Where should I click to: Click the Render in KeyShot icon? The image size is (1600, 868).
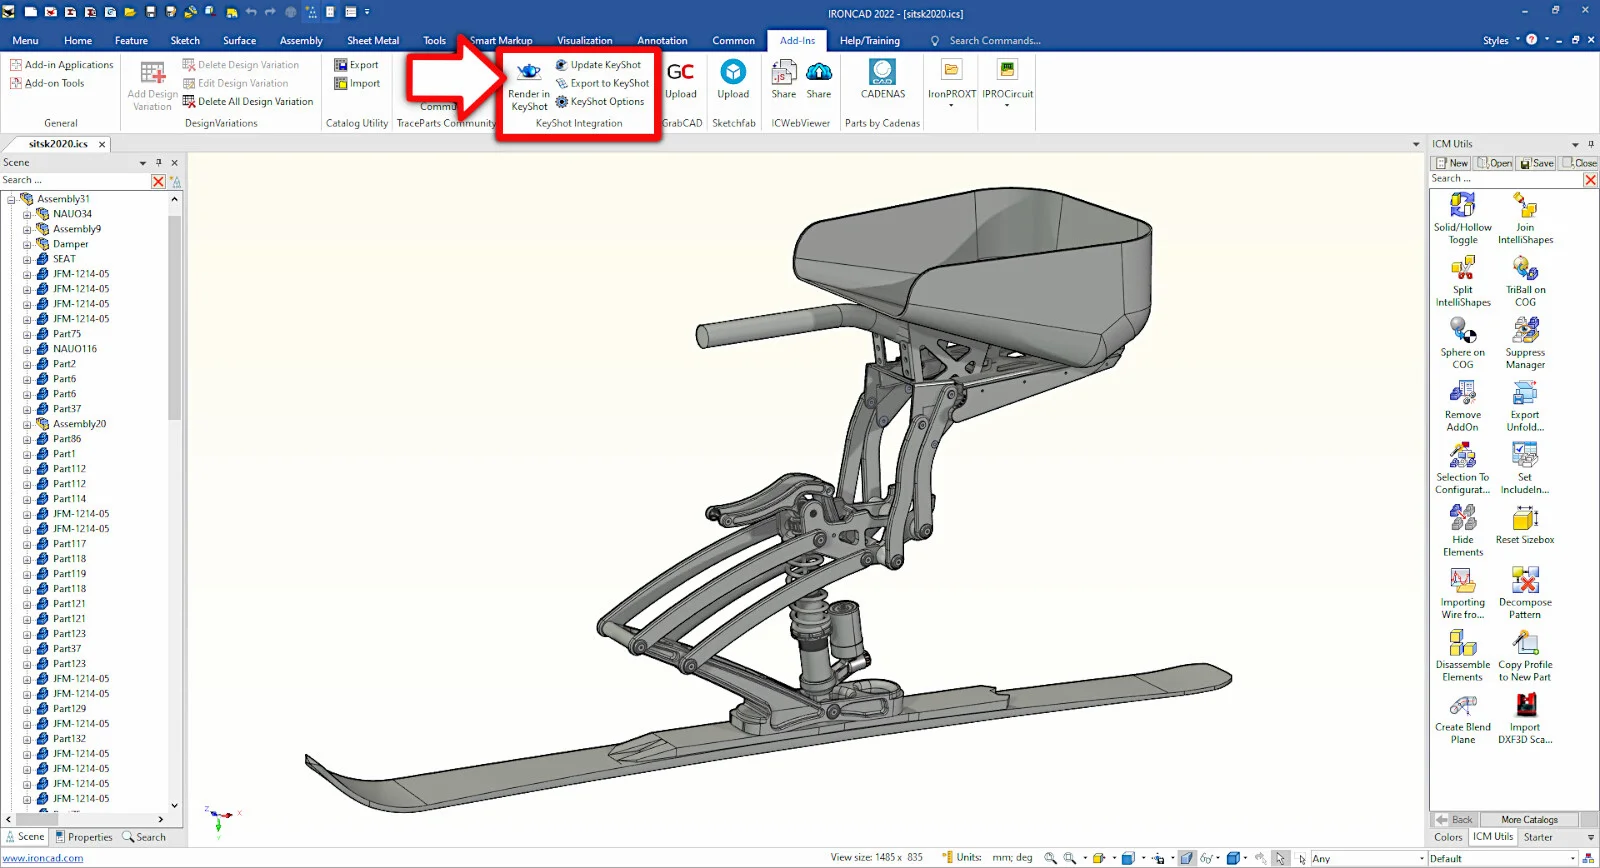coord(528,73)
